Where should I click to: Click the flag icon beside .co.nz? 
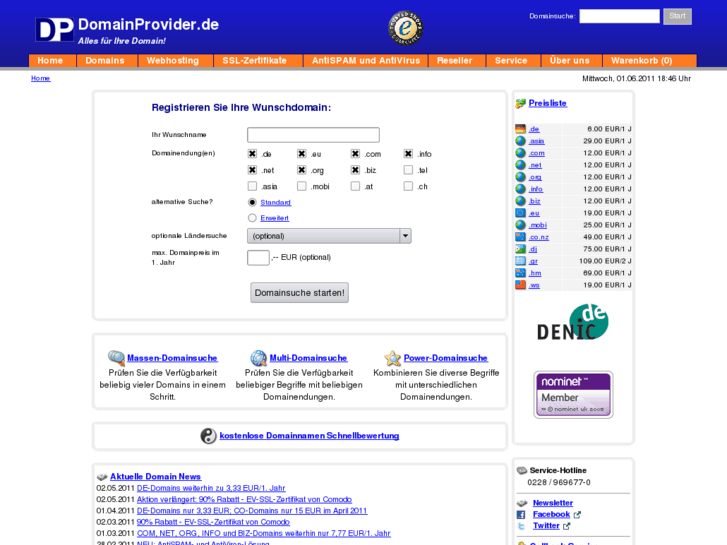pos(521,237)
